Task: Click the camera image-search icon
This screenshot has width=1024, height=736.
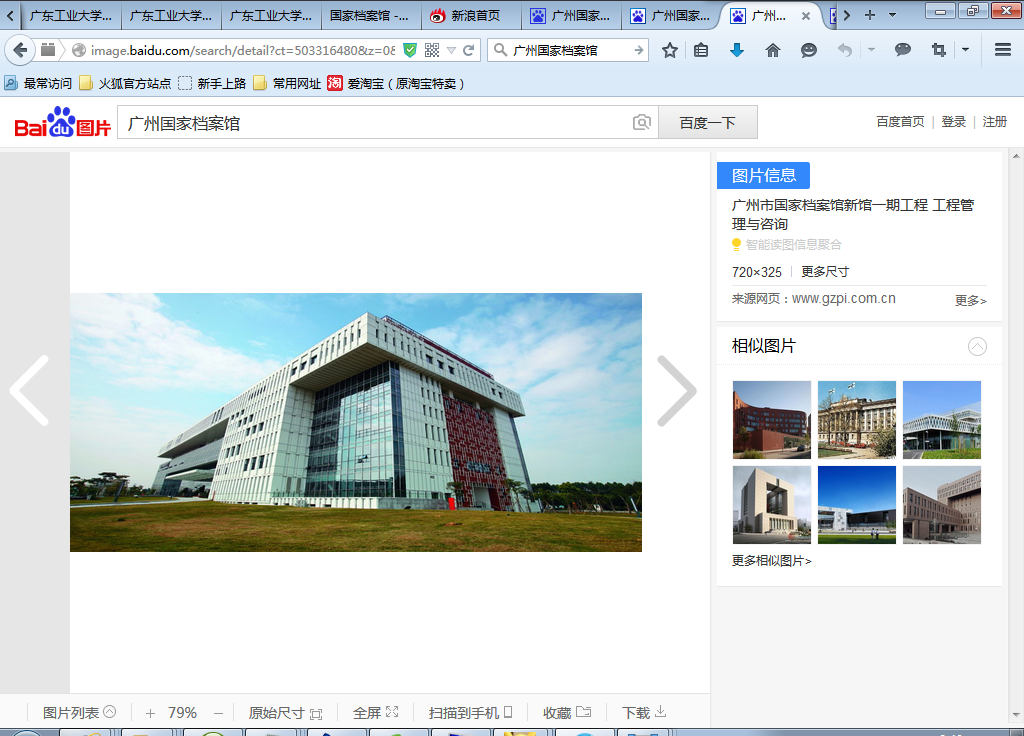Action: [x=642, y=122]
